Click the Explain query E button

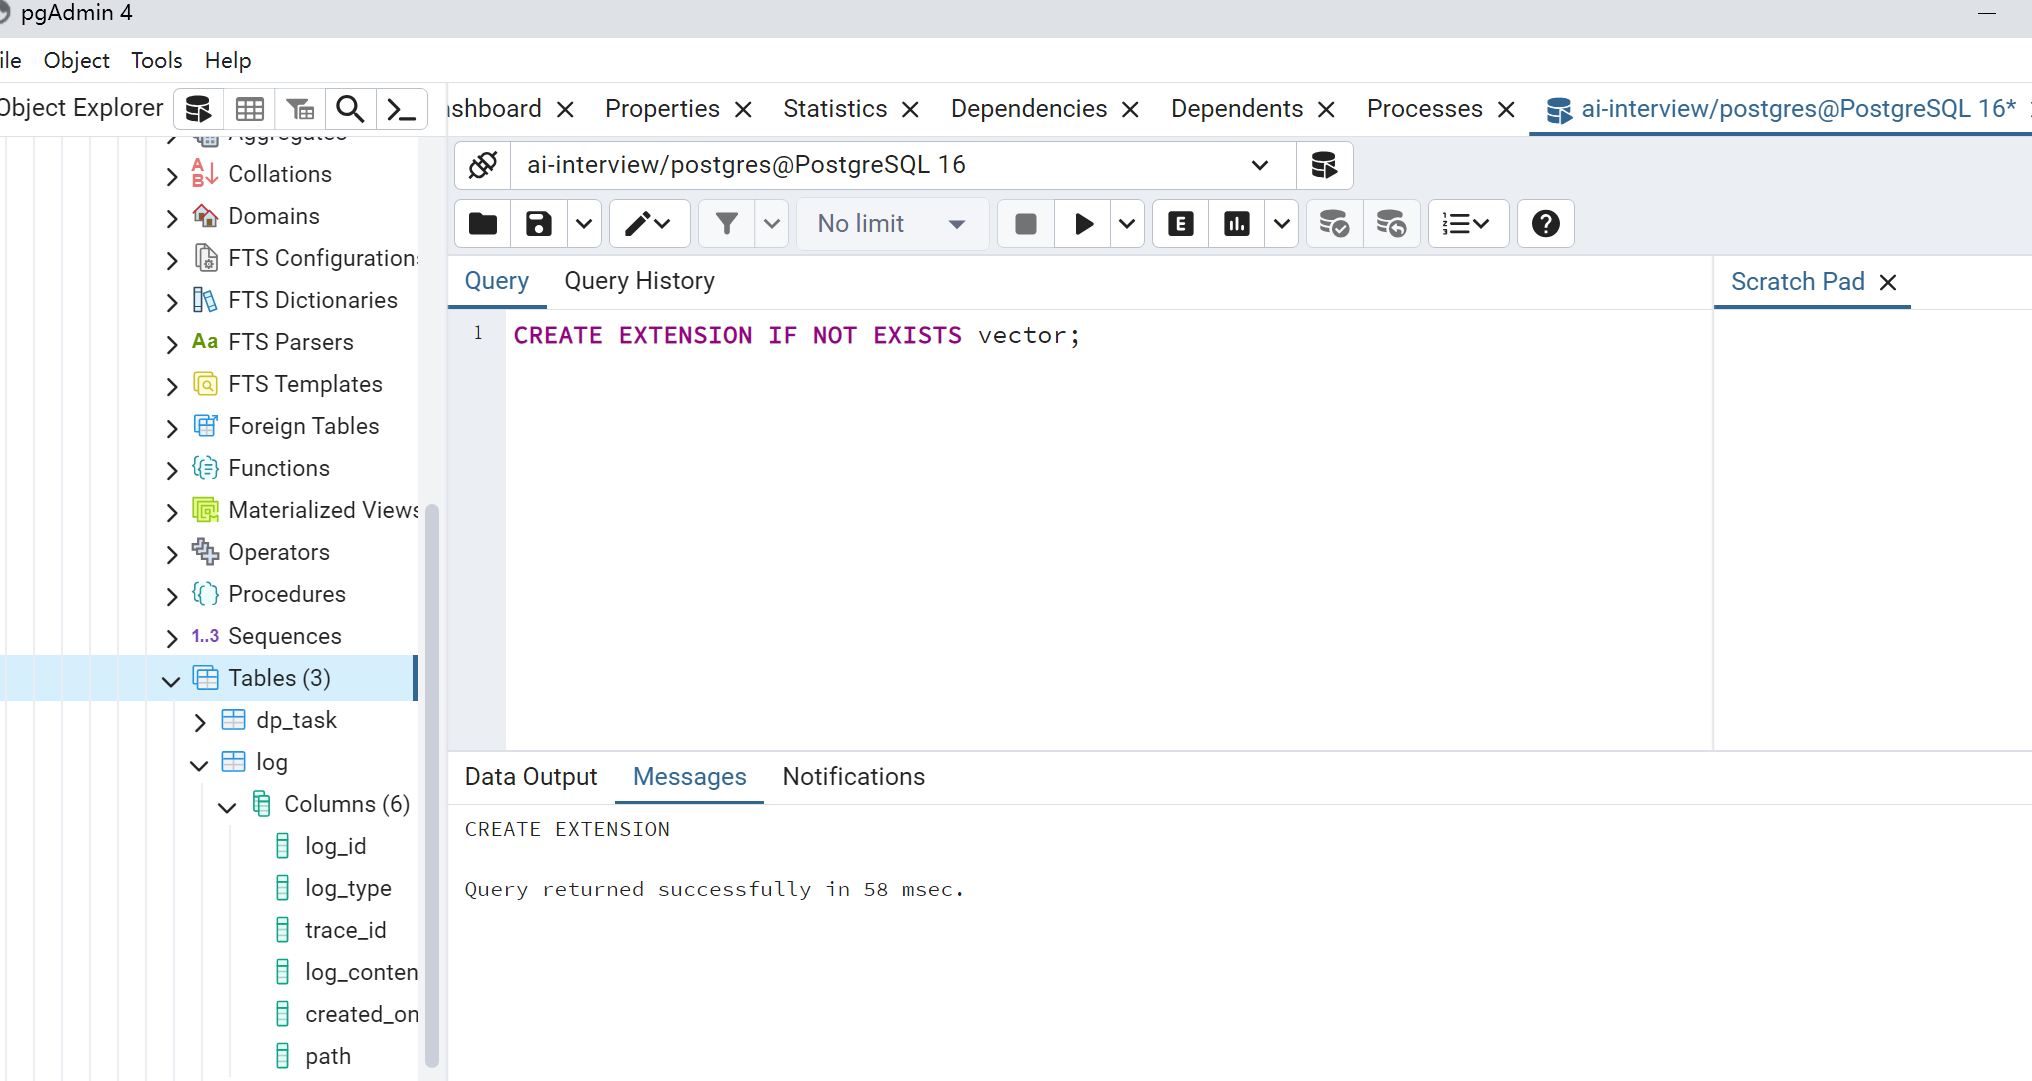(1181, 224)
